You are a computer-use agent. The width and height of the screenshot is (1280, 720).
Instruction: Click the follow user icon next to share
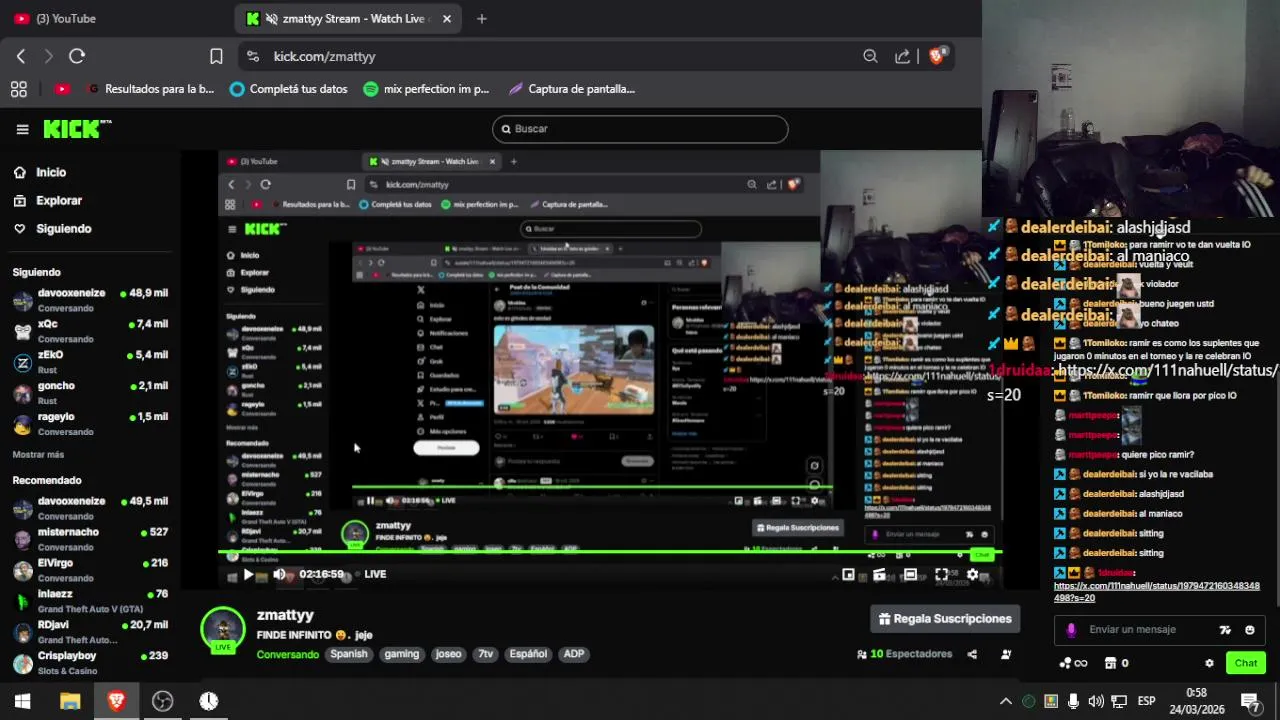click(x=1006, y=654)
